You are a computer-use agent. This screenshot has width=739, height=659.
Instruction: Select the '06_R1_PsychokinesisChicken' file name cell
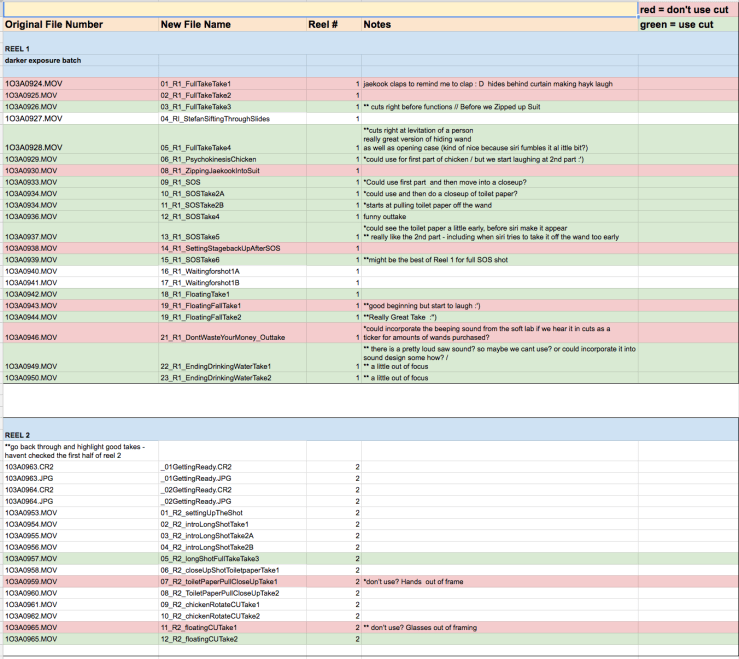[x=208, y=159]
